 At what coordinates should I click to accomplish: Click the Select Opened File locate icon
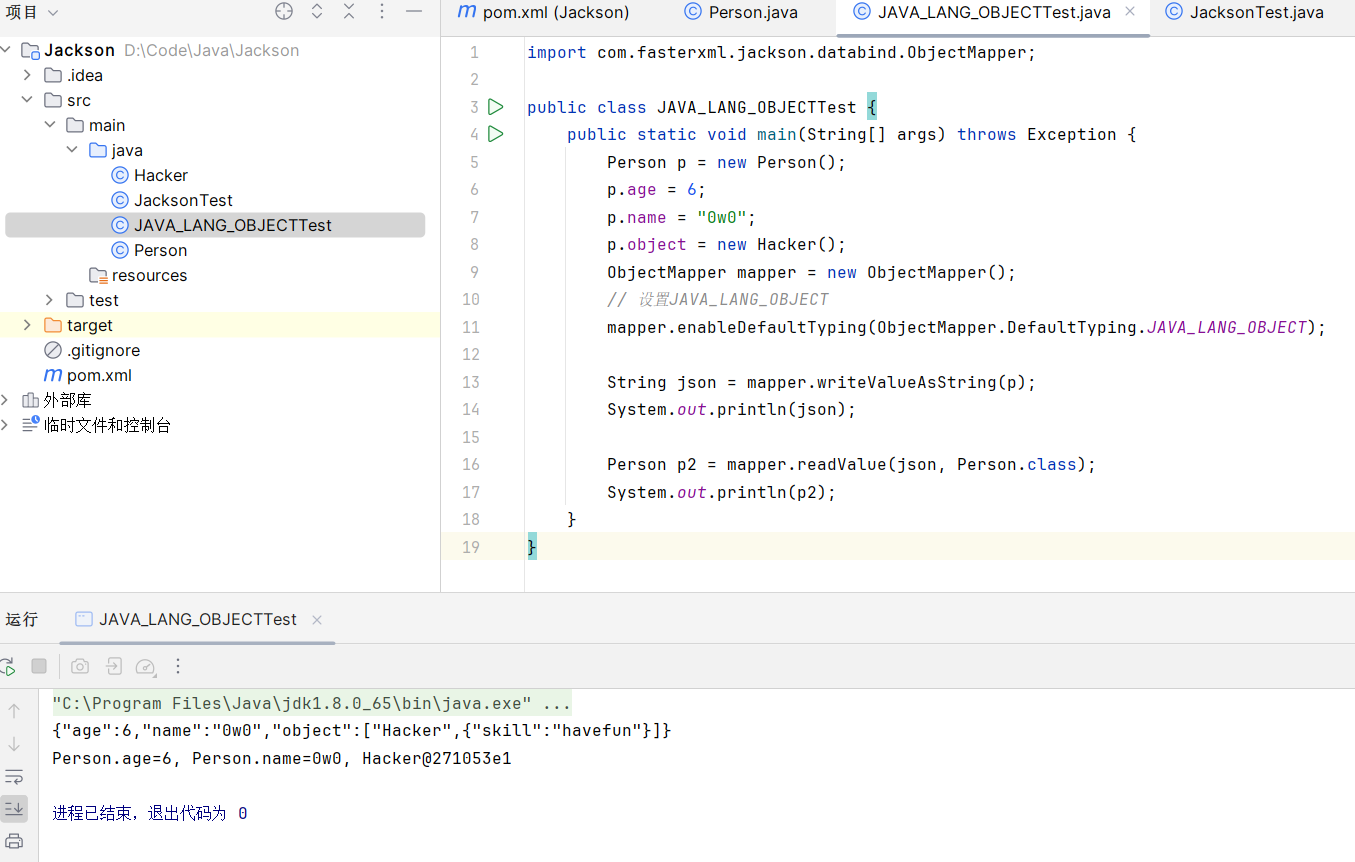284,12
